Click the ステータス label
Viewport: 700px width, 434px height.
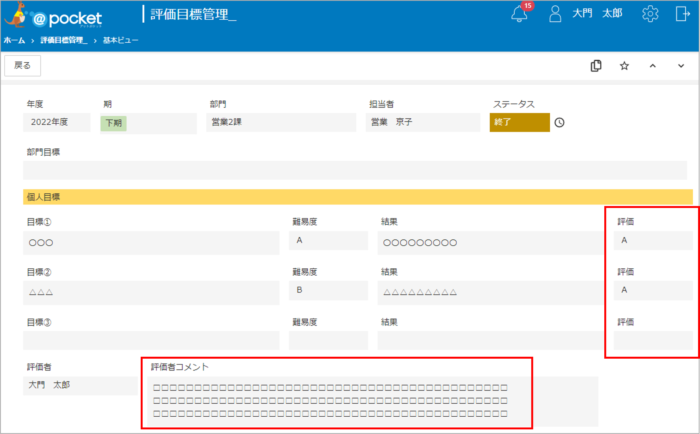pyautogui.click(x=513, y=104)
